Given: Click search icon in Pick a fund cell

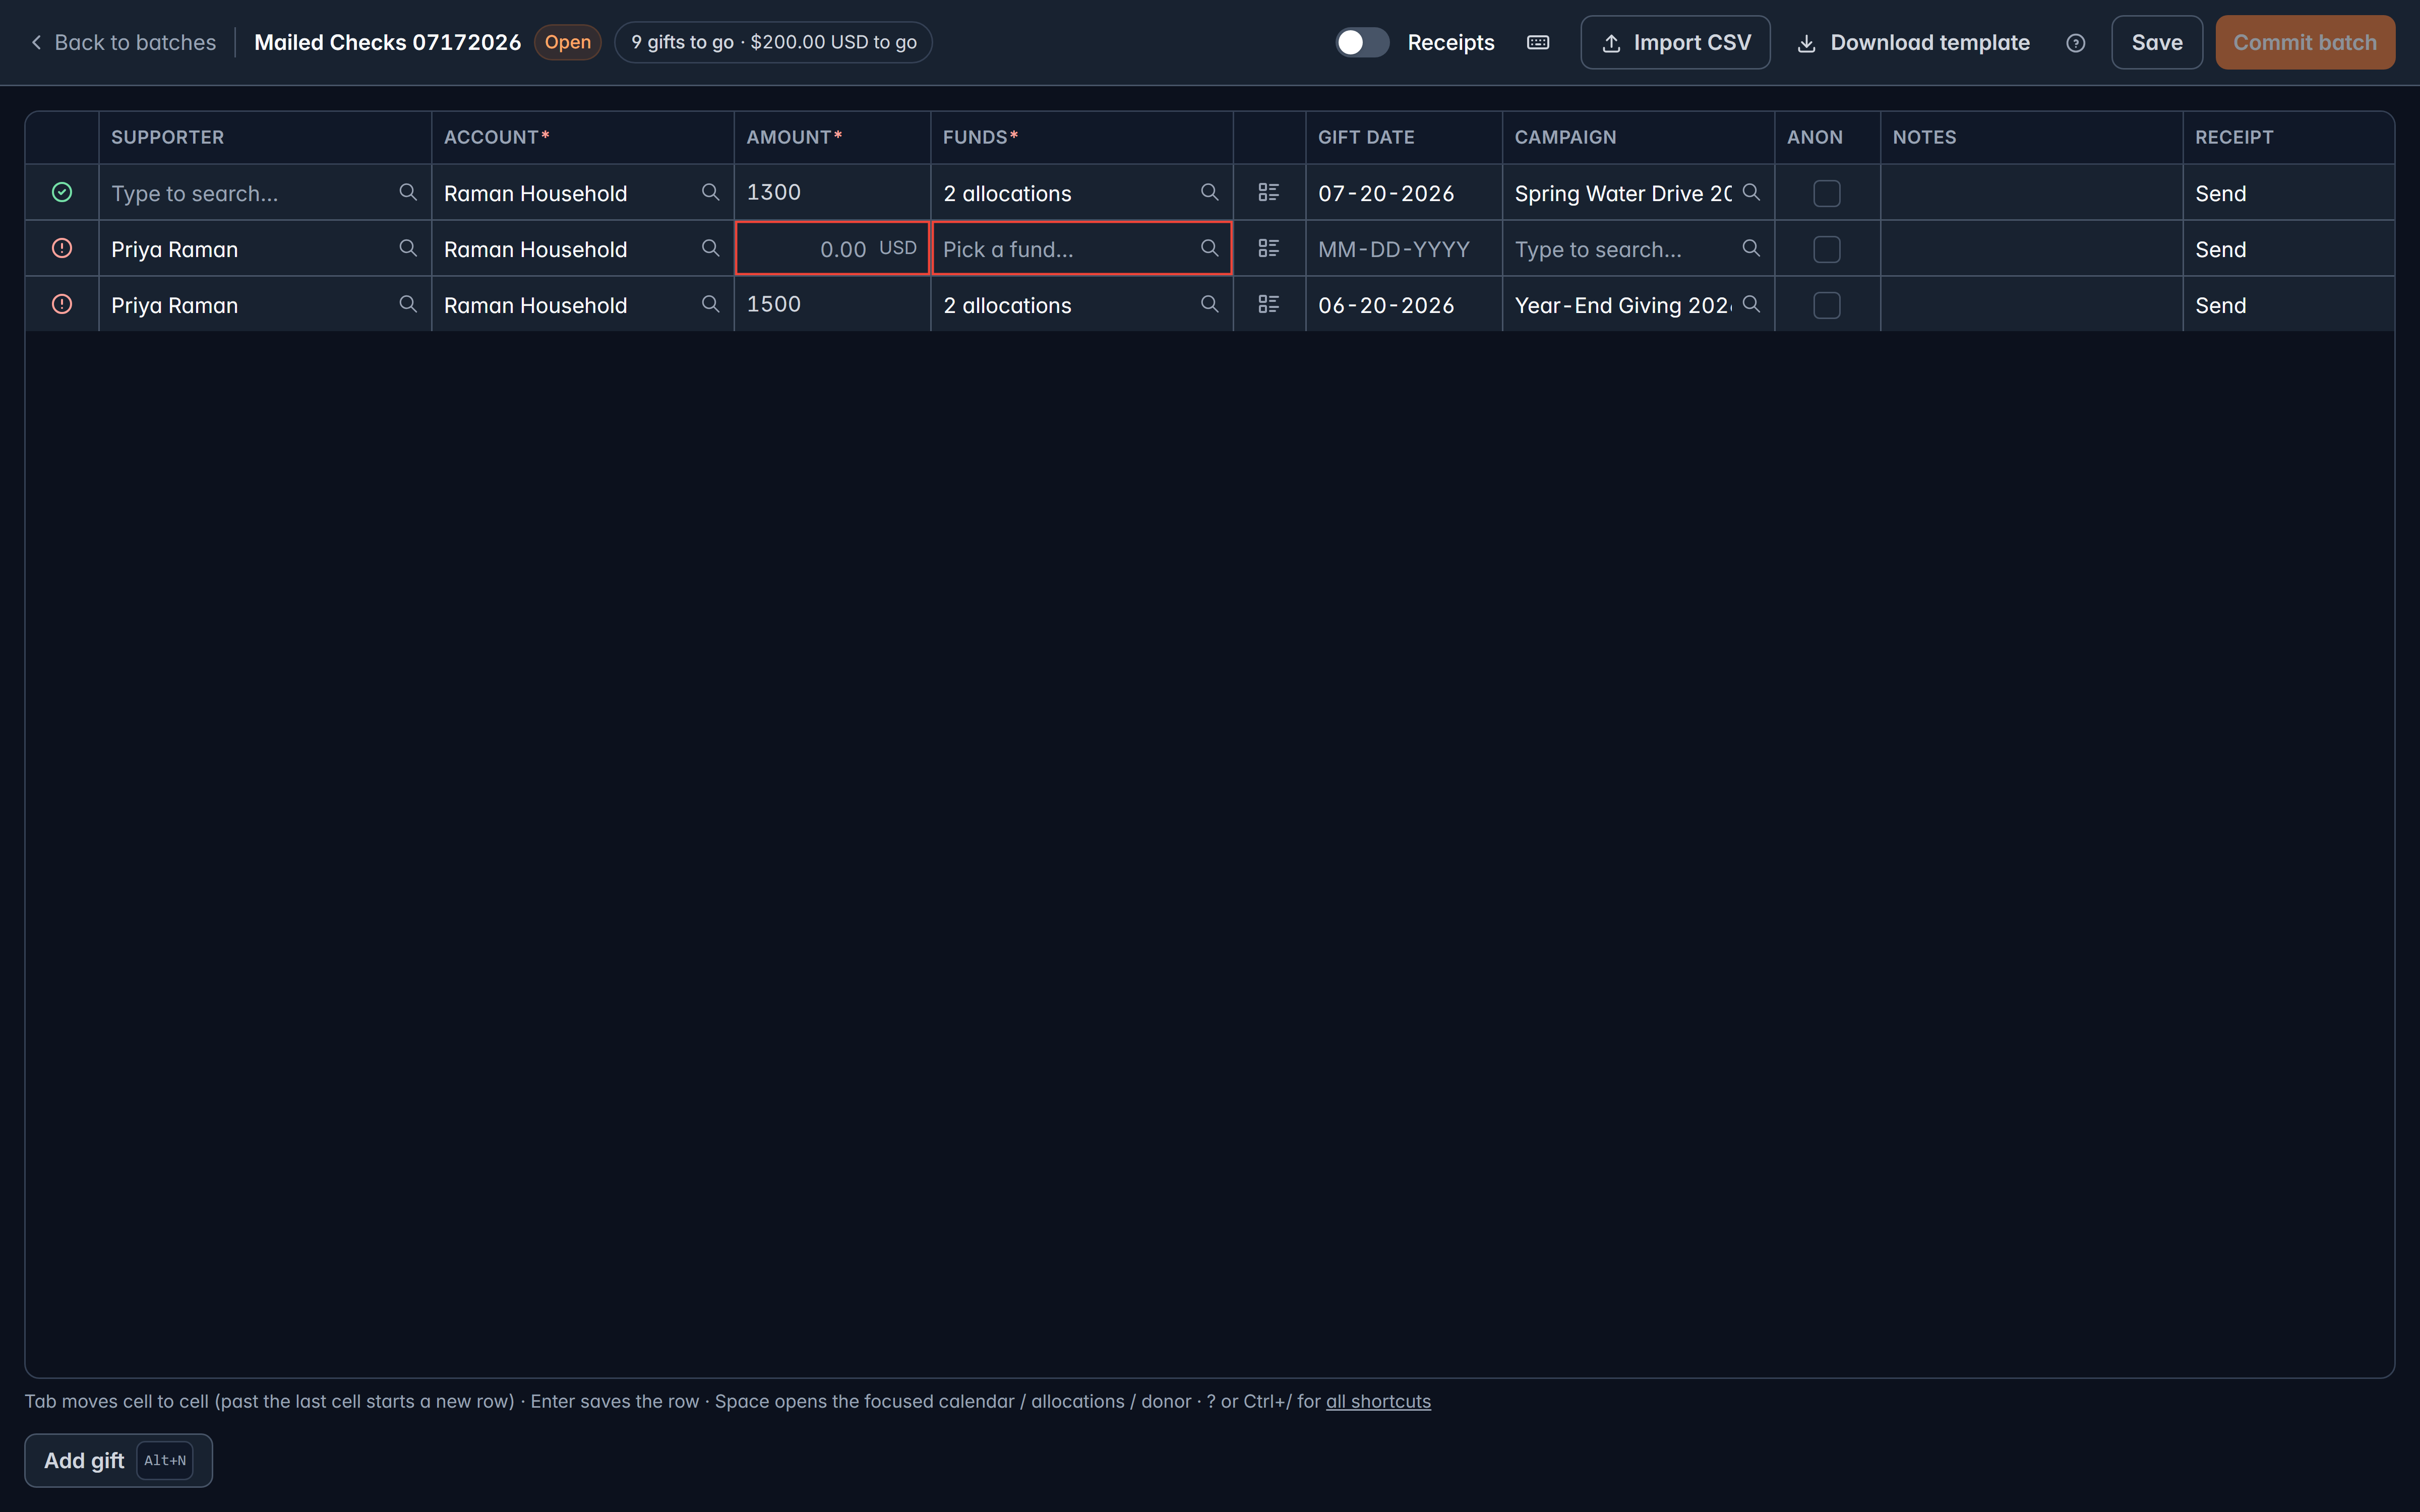Looking at the screenshot, I should click(1210, 248).
